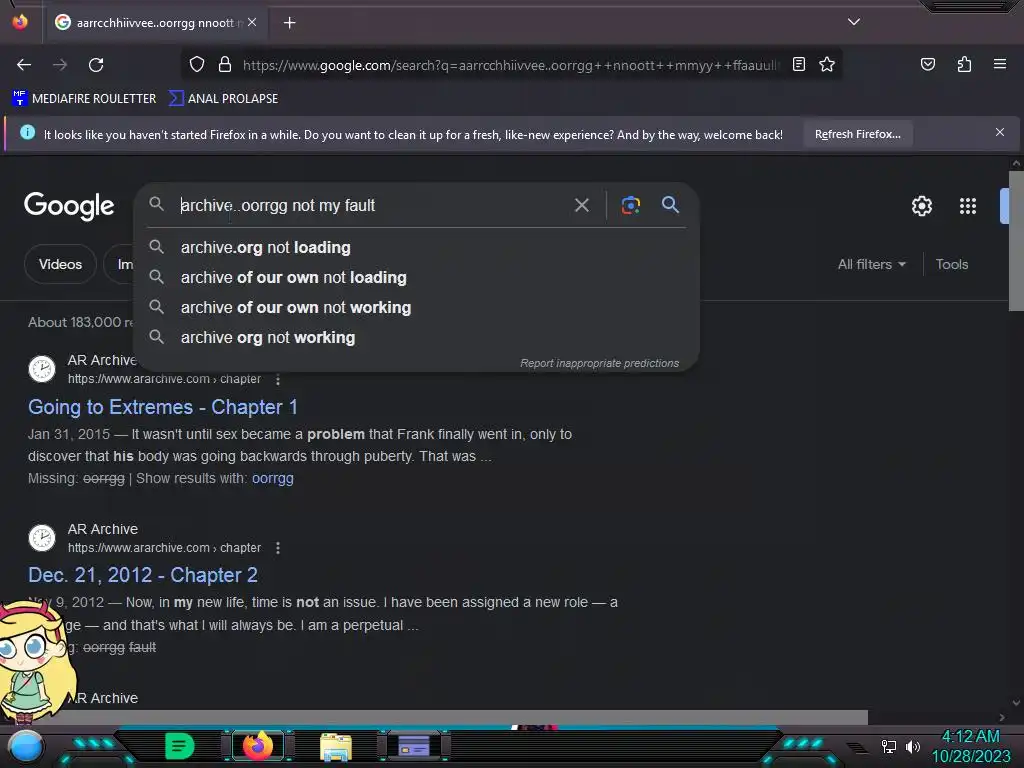Choose suggestion archive of our own not loading
The width and height of the screenshot is (1024, 768).
coord(417,278)
